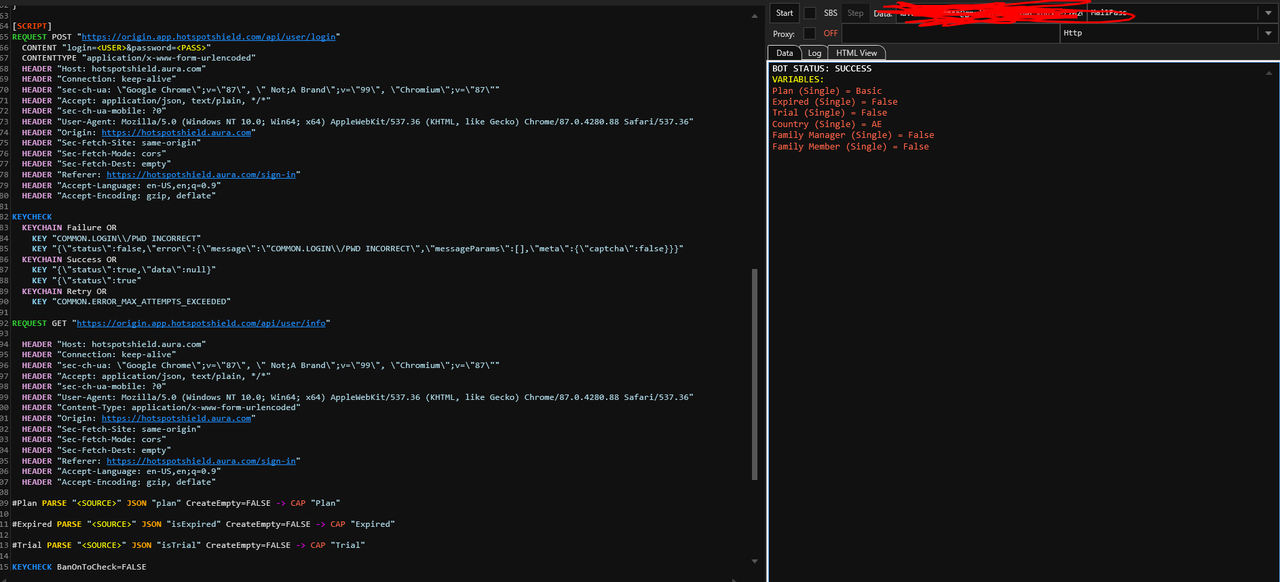Click the 'Family Member (Single) = False' line
This screenshot has height=582, width=1280.
(850, 146)
